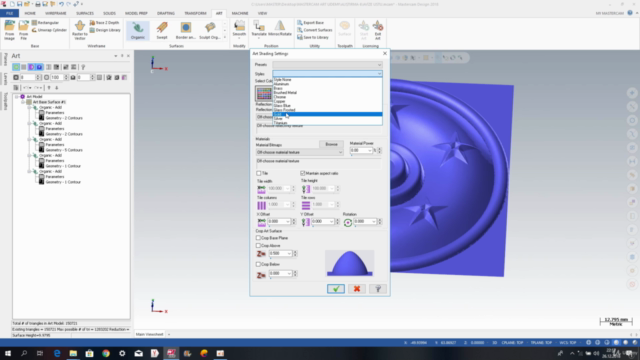Image resolution: width=640 pixels, height=360 pixels.
Task: Open the X Offset value dropdown
Action: tap(288, 221)
